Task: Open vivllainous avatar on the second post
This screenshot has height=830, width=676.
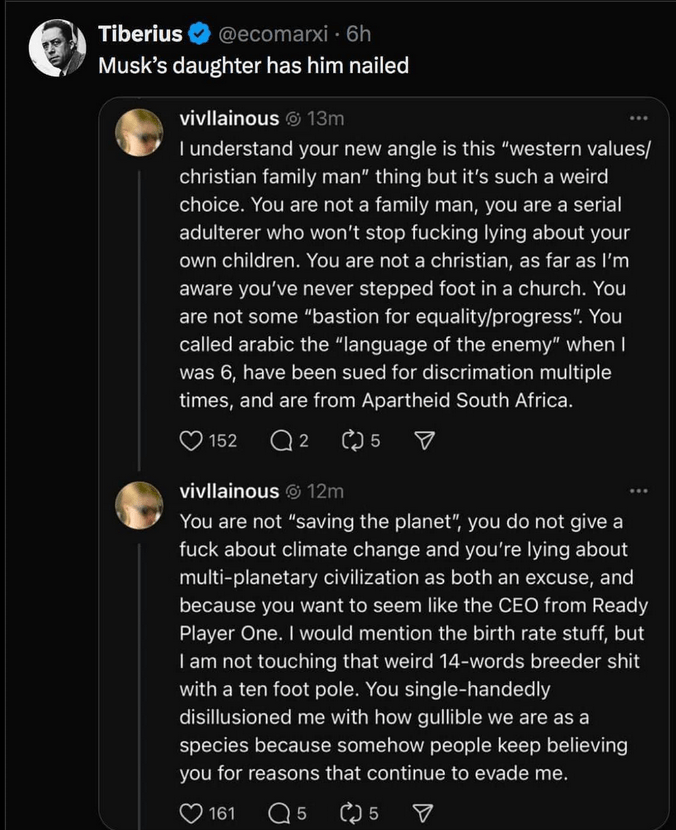Action: (x=140, y=504)
